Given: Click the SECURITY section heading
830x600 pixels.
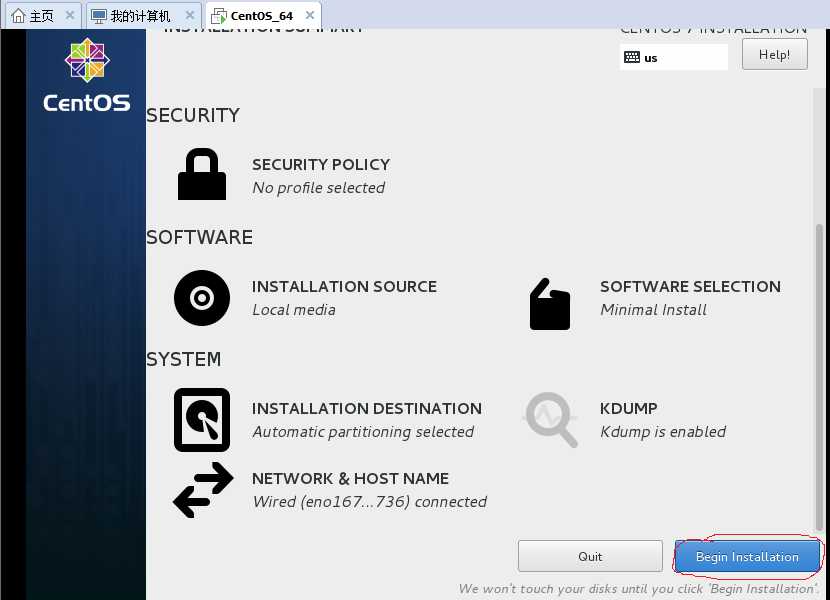Looking at the screenshot, I should 193,115.
